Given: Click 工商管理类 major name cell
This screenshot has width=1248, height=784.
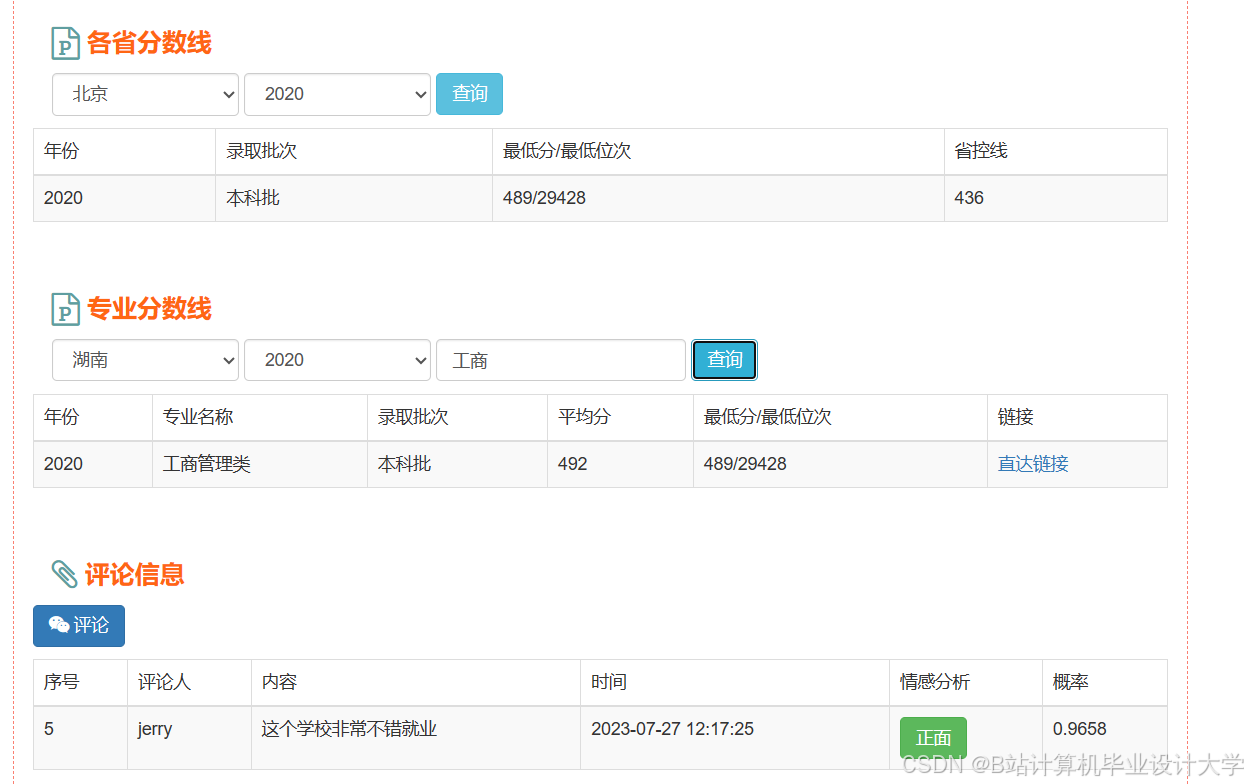Looking at the screenshot, I should click(207, 464).
